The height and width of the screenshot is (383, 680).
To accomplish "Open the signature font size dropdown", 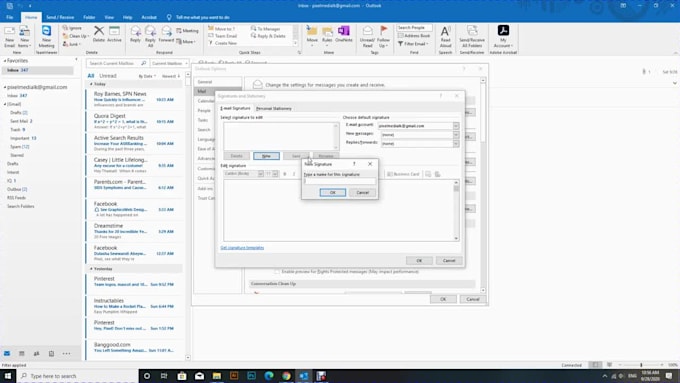I will pyautogui.click(x=275, y=174).
